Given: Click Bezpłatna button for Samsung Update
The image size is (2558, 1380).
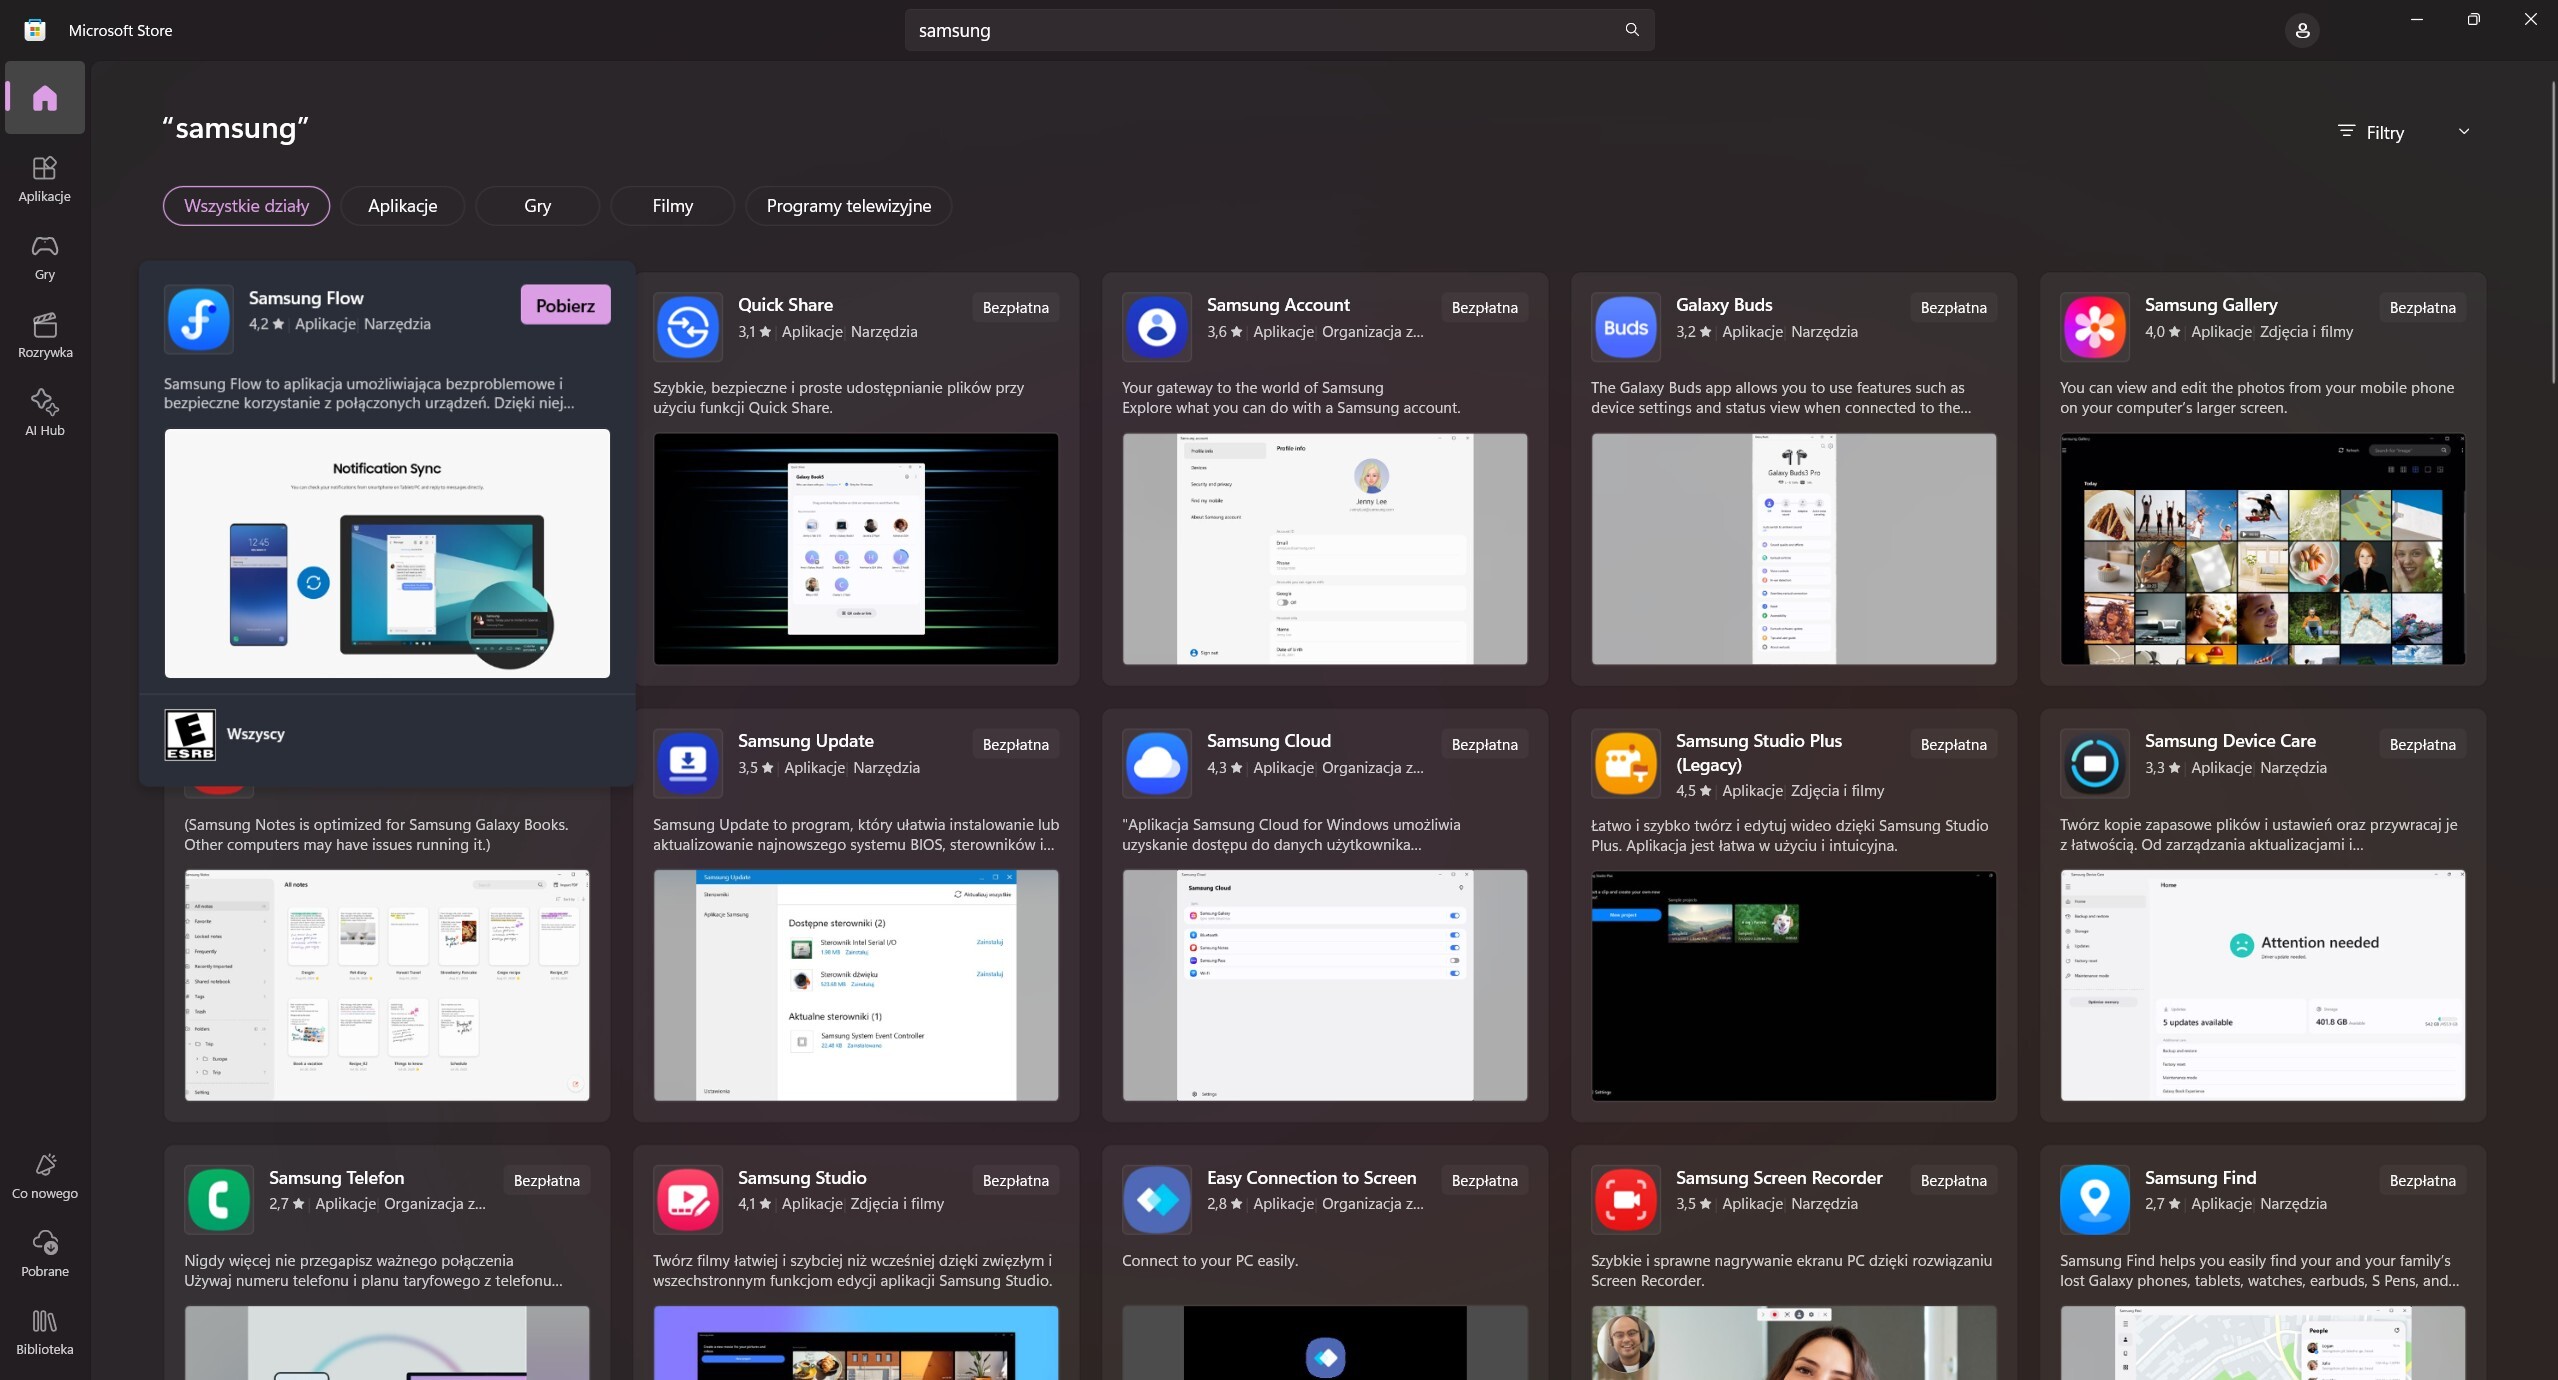Looking at the screenshot, I should tap(1015, 745).
